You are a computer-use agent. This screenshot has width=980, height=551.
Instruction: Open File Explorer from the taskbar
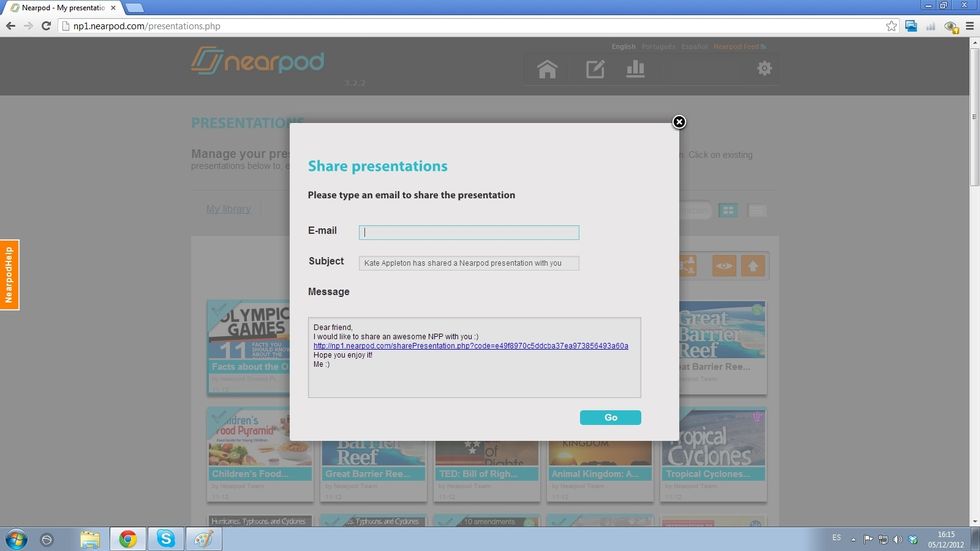(90, 539)
